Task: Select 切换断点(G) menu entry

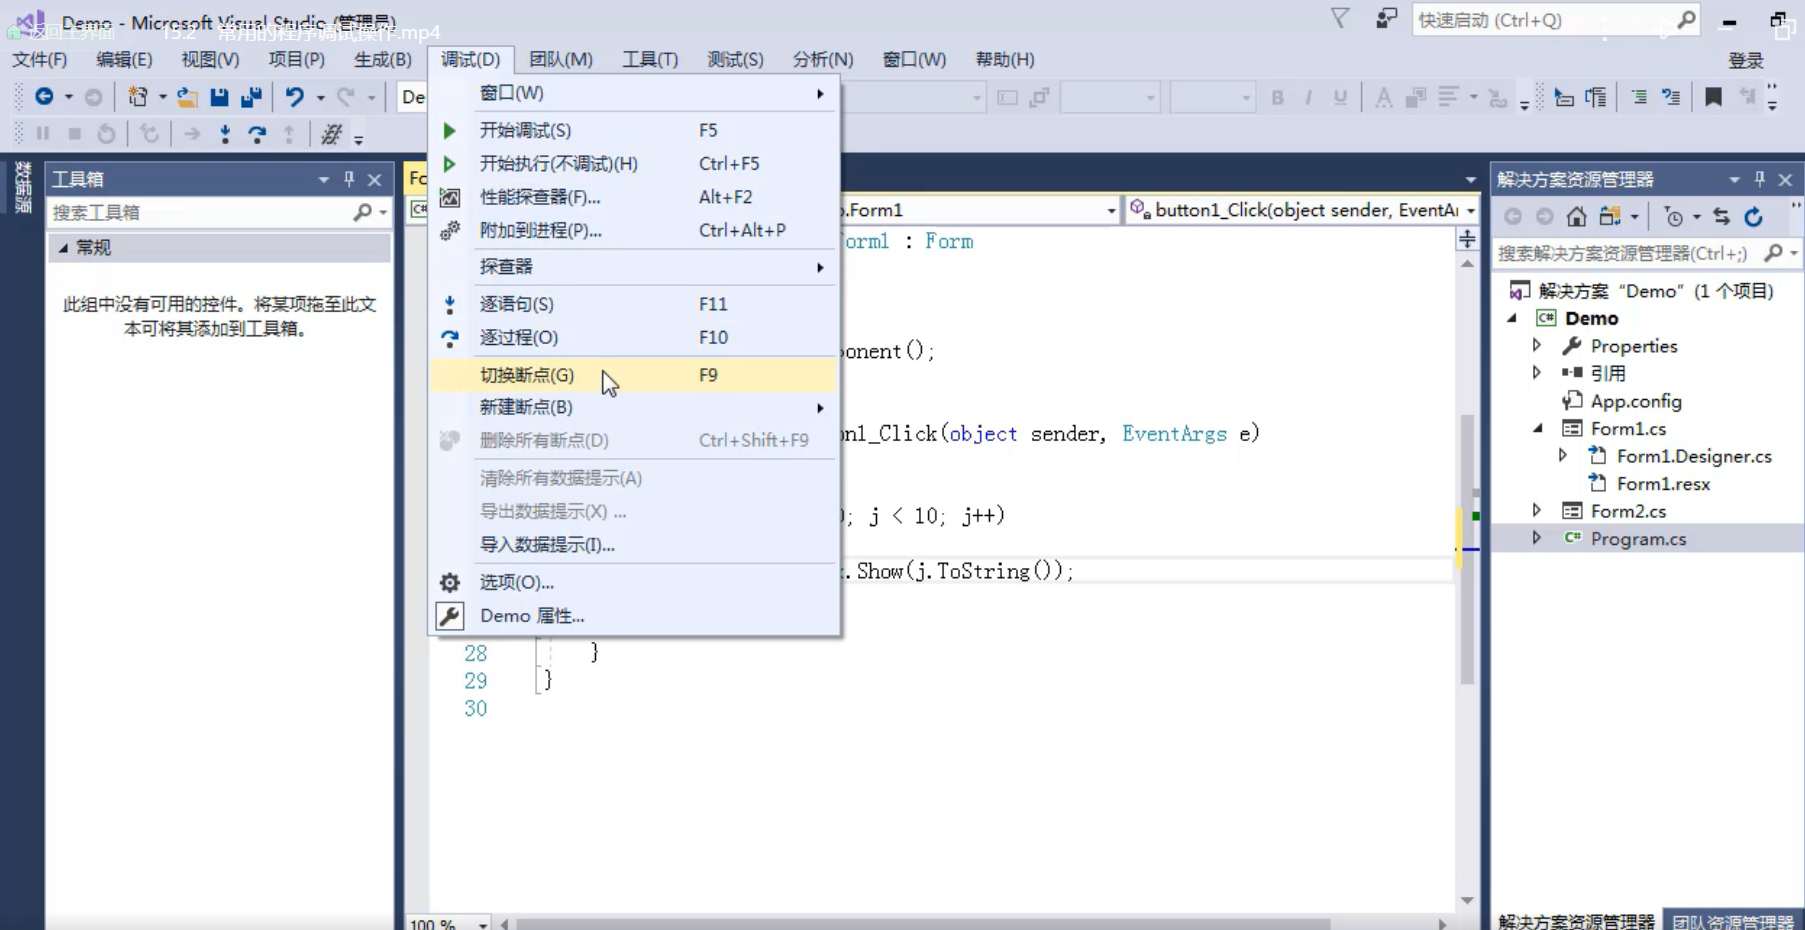Action: pyautogui.click(x=635, y=375)
